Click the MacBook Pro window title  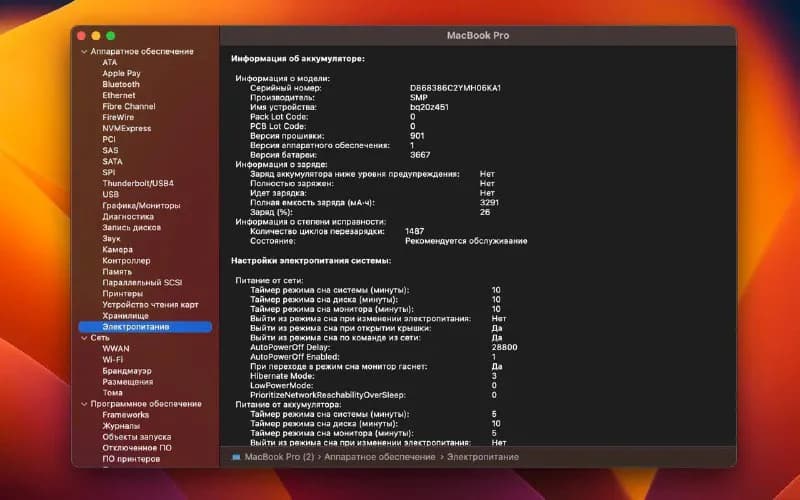478,36
